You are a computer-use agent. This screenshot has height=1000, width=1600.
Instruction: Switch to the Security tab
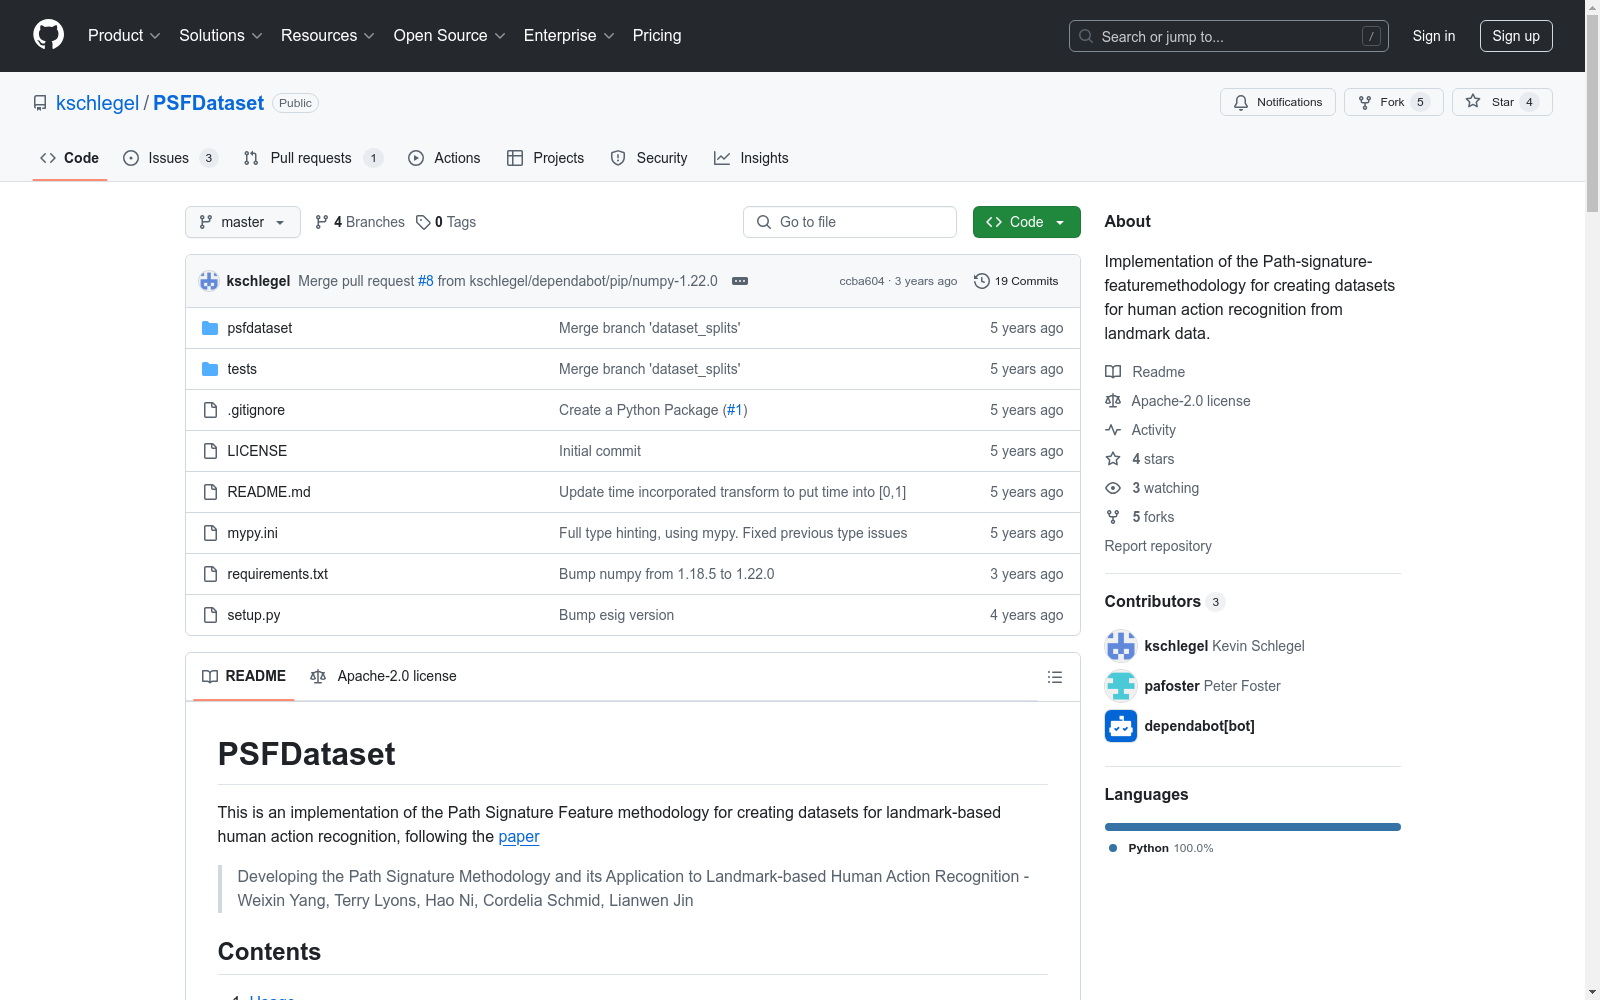tap(649, 158)
